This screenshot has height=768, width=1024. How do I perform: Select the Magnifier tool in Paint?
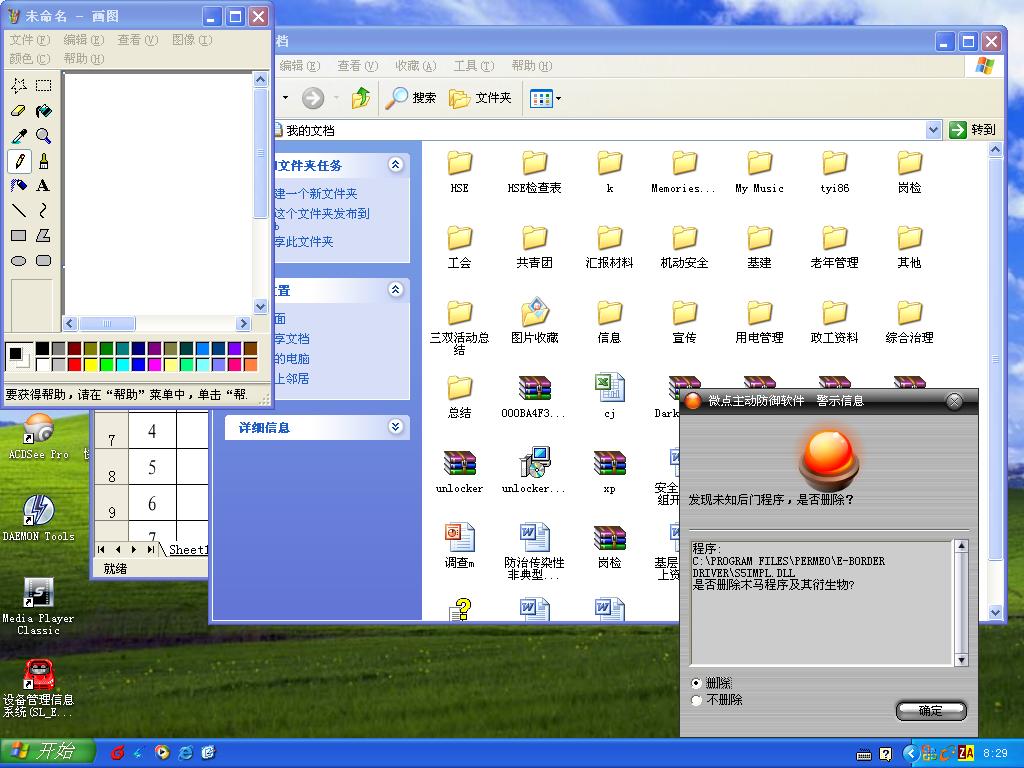[x=44, y=136]
